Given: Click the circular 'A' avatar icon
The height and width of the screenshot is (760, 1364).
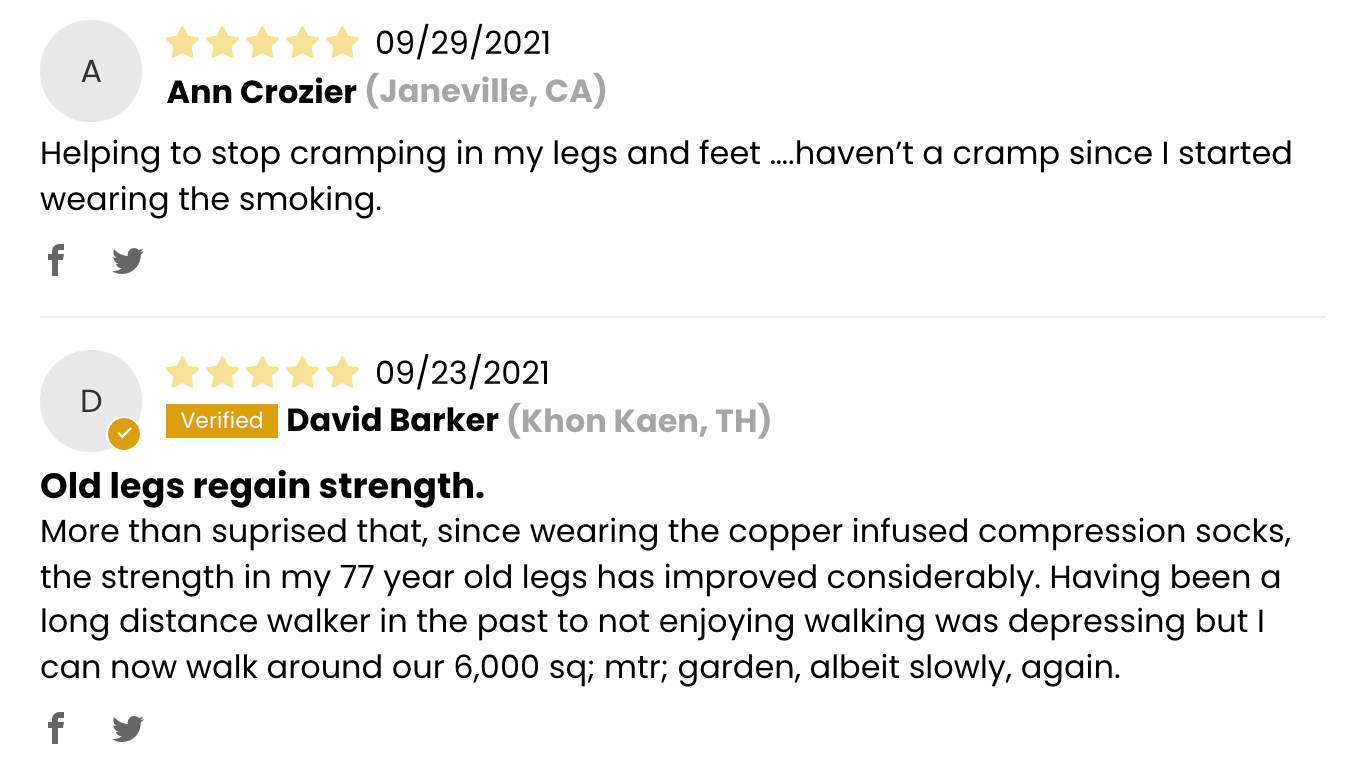Looking at the screenshot, I should coord(91,72).
